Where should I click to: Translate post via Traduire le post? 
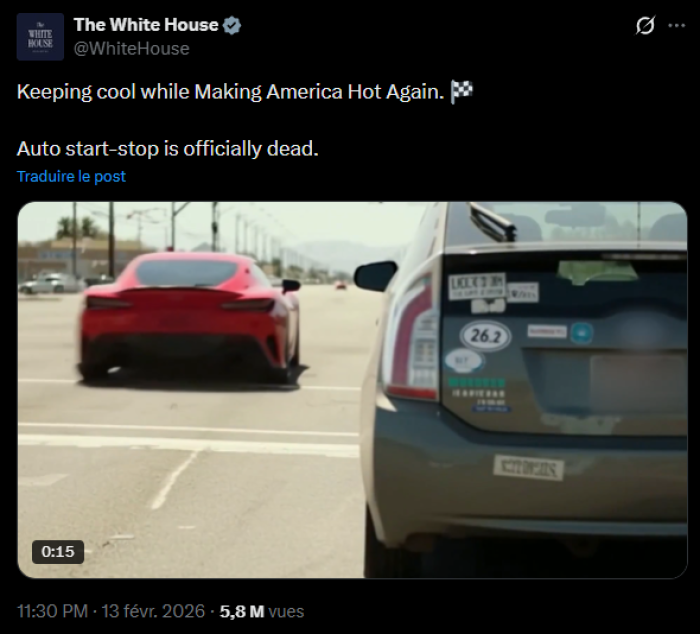tap(71, 176)
